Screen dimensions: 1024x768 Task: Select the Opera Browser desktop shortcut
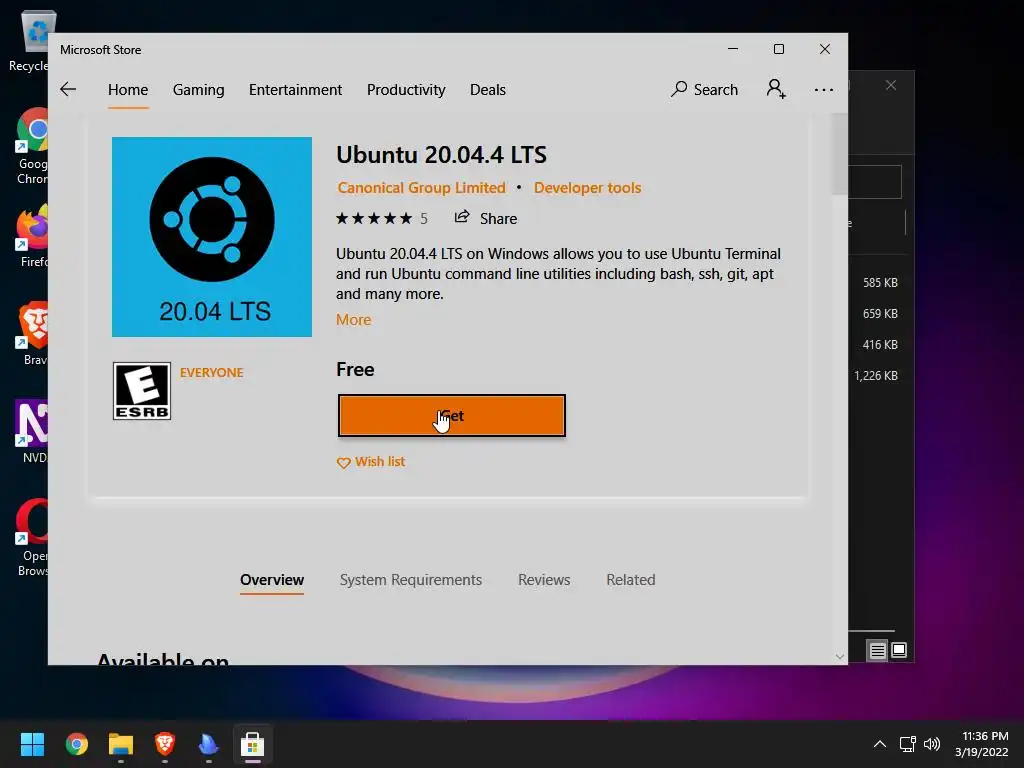click(x=32, y=538)
